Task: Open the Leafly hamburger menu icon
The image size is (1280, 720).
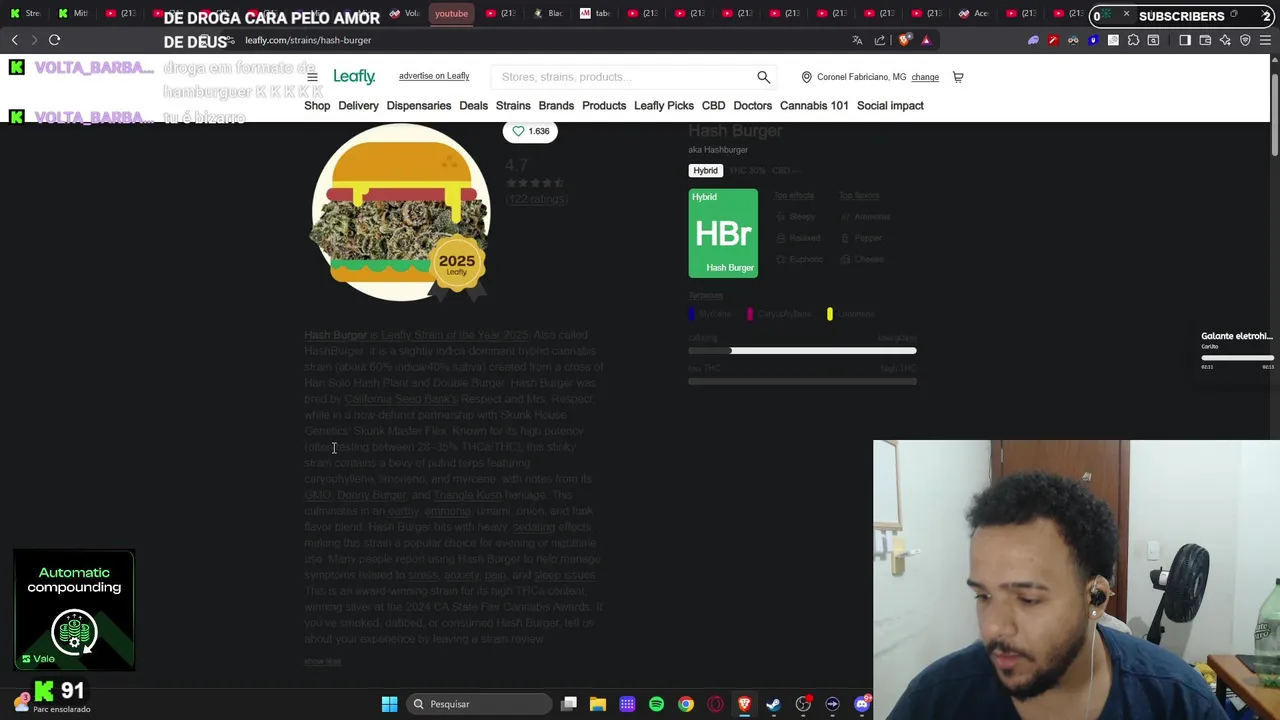Action: 312,77
